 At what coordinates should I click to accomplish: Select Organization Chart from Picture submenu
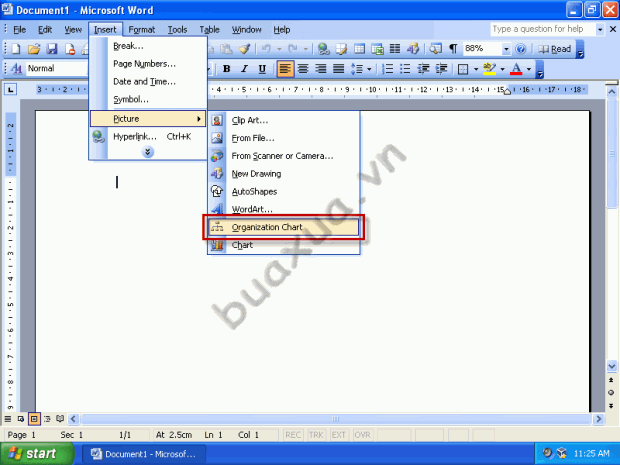283,227
